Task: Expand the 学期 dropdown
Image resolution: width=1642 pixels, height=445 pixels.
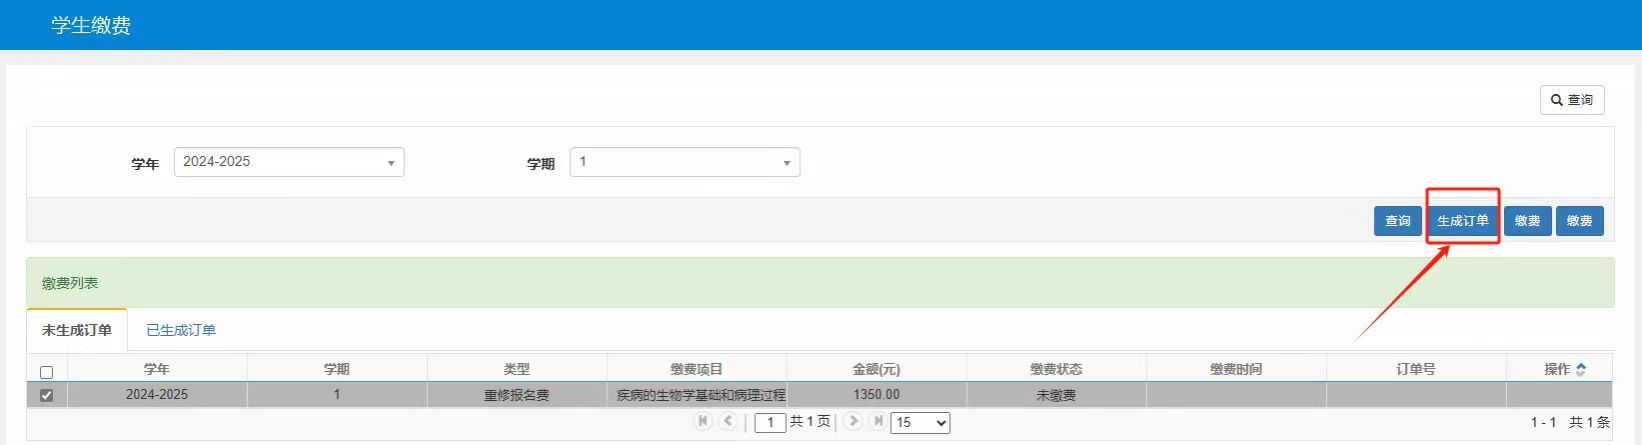Action: pyautogui.click(x=684, y=162)
